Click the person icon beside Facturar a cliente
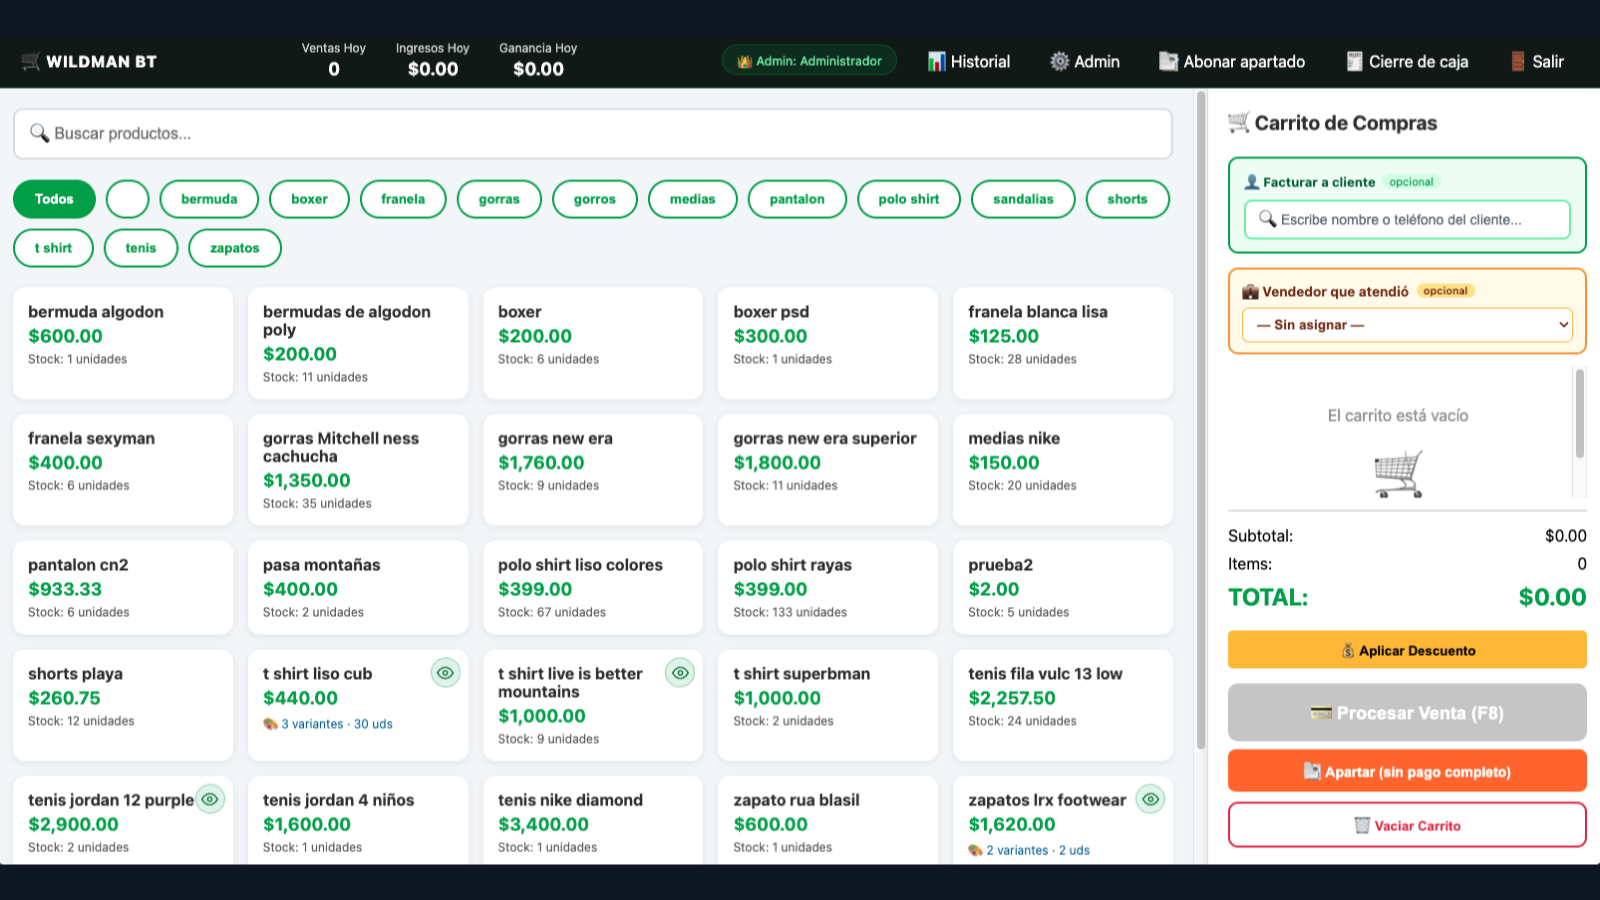This screenshot has height=900, width=1600. pos(1251,182)
